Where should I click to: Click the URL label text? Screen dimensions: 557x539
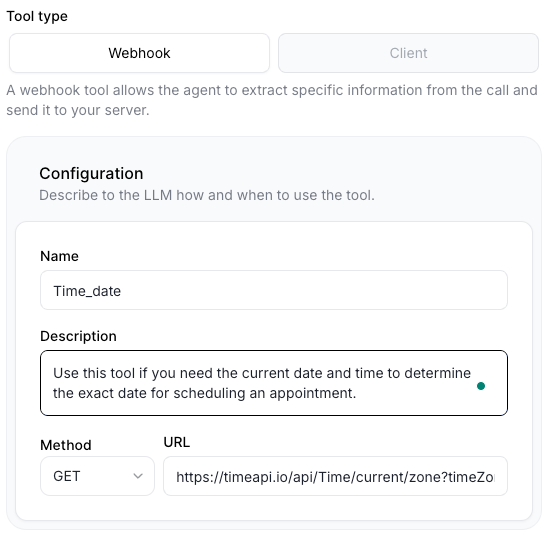point(177,442)
